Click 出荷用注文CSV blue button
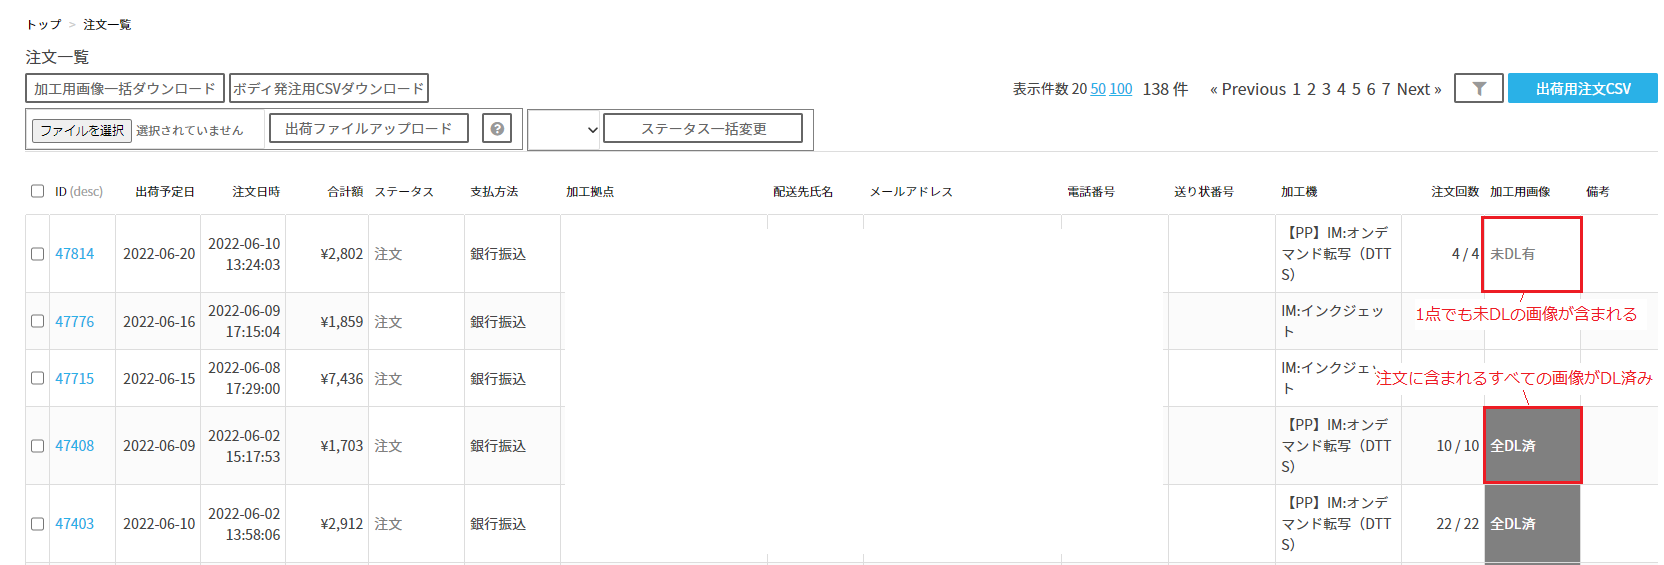1664x565 pixels. pos(1583,88)
